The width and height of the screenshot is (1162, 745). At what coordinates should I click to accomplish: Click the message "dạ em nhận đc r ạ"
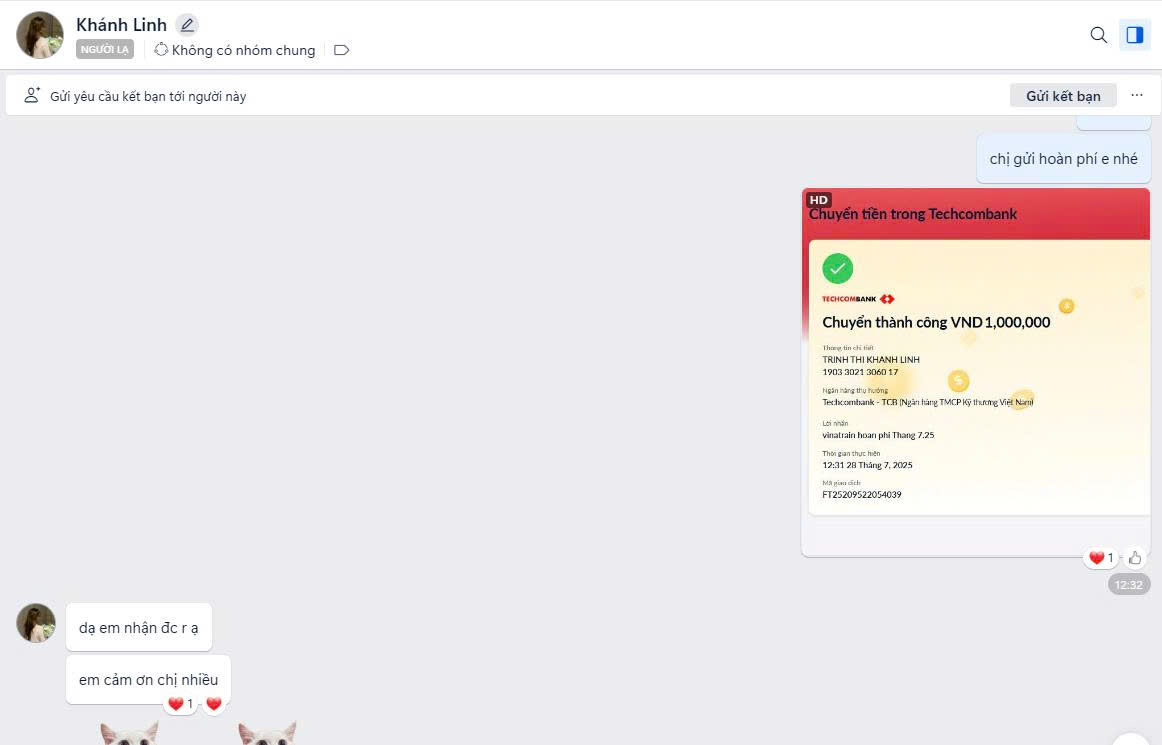coord(139,628)
